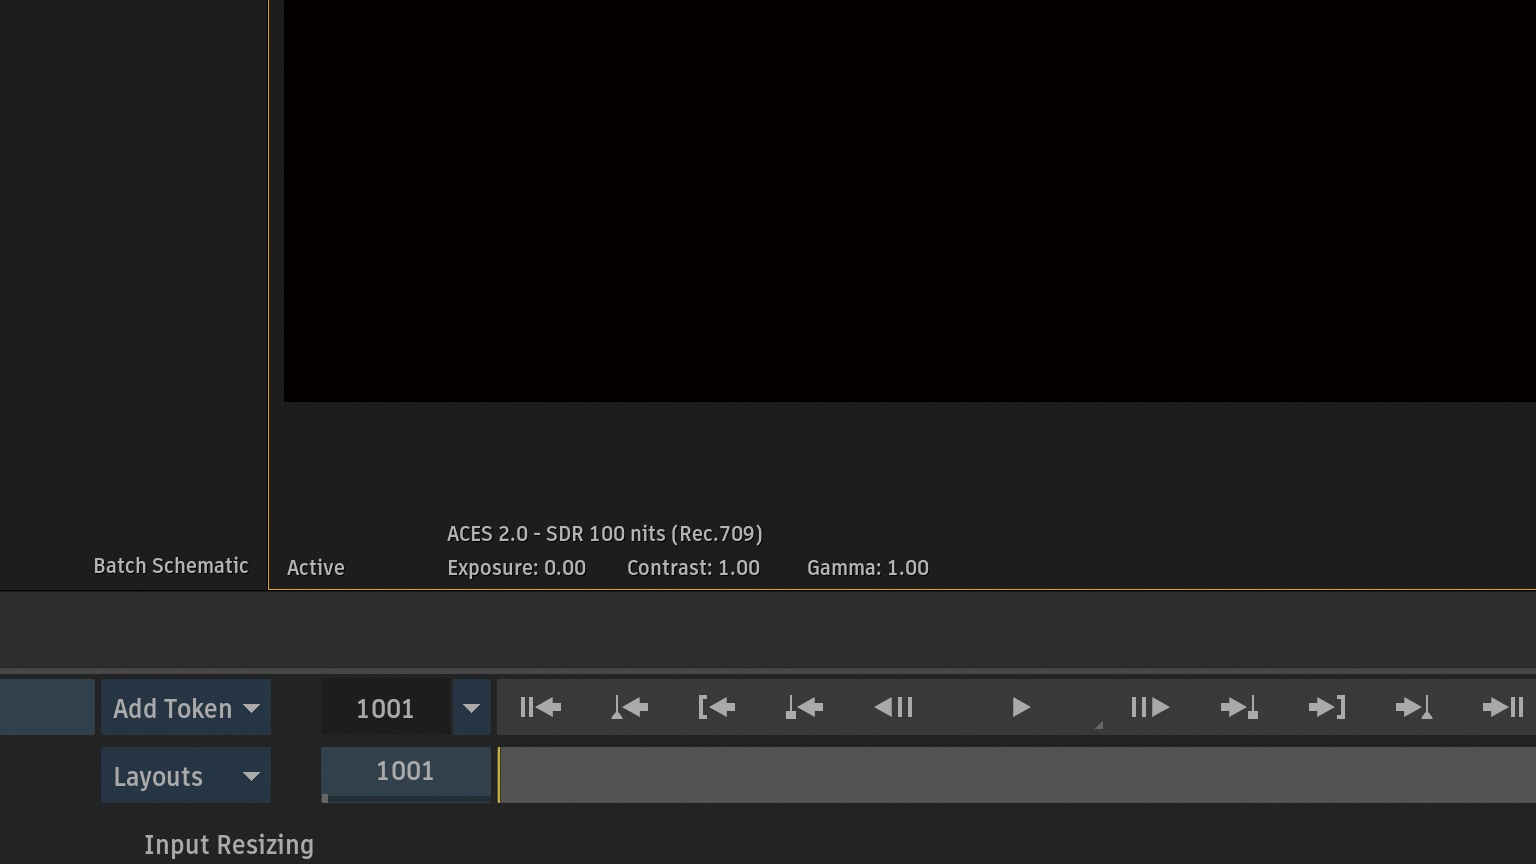This screenshot has height=864, width=1536.
Task: Jump to the first frame using go-to-start
Action: (x=540, y=708)
